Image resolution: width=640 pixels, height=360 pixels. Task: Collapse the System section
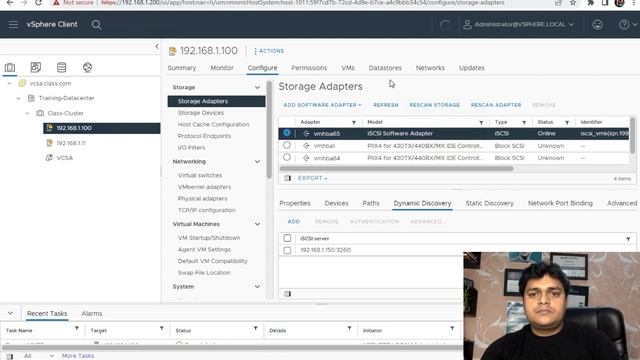257,287
